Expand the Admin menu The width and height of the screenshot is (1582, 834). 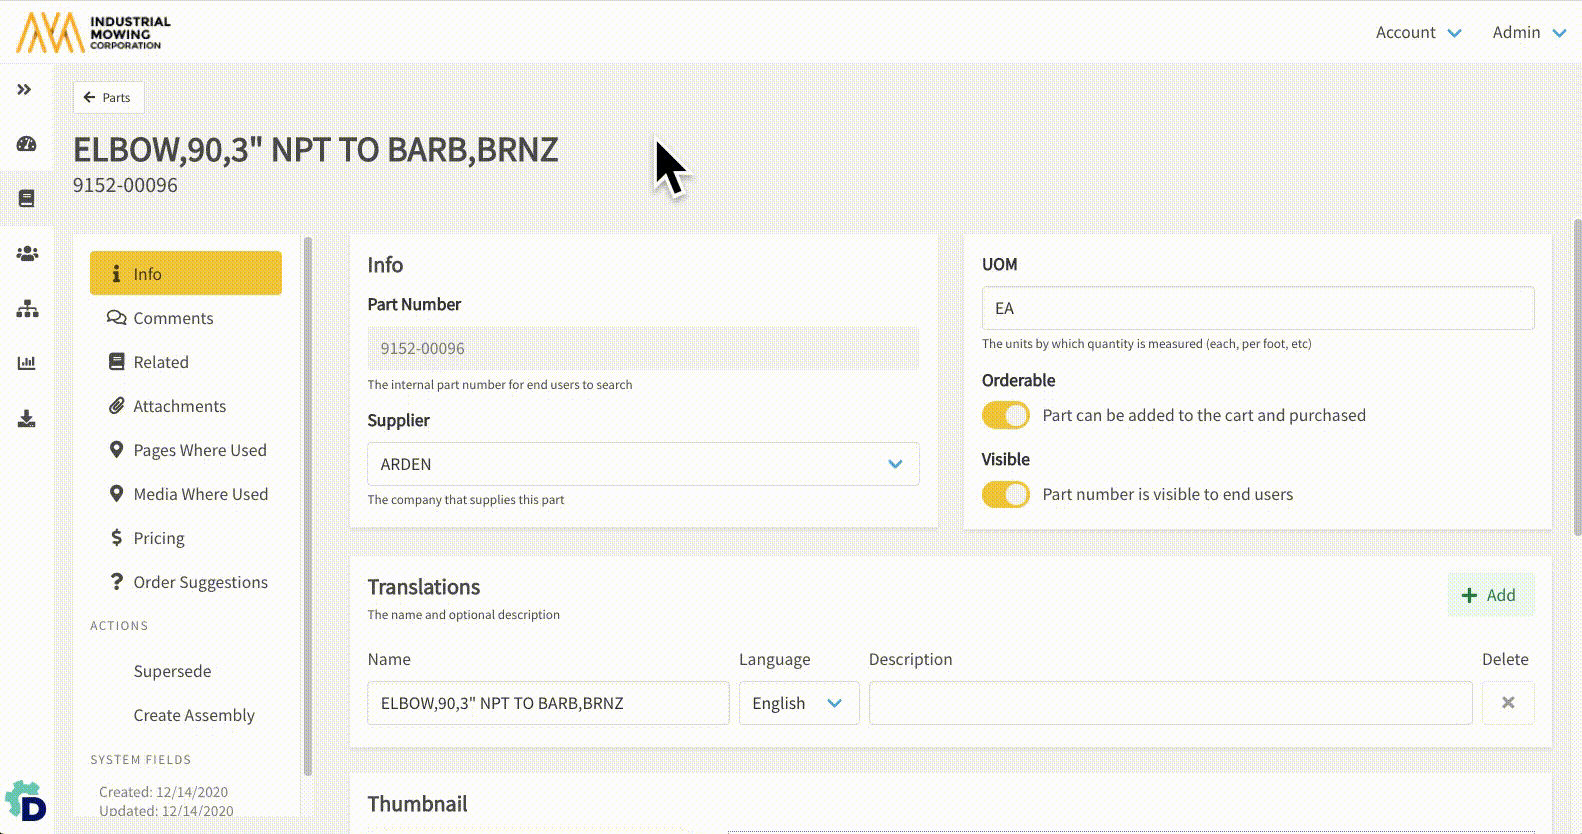pos(1528,33)
